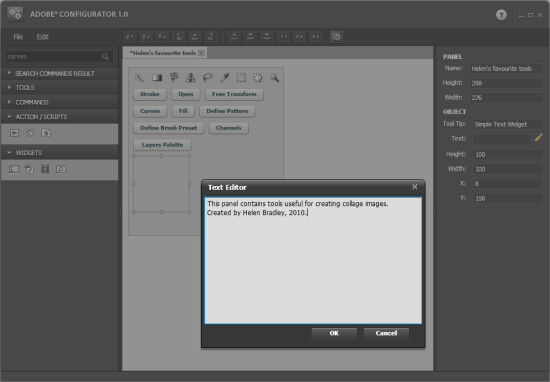Select the Simple Text widget icon
This screenshot has height=382, width=550.
(x=29, y=169)
